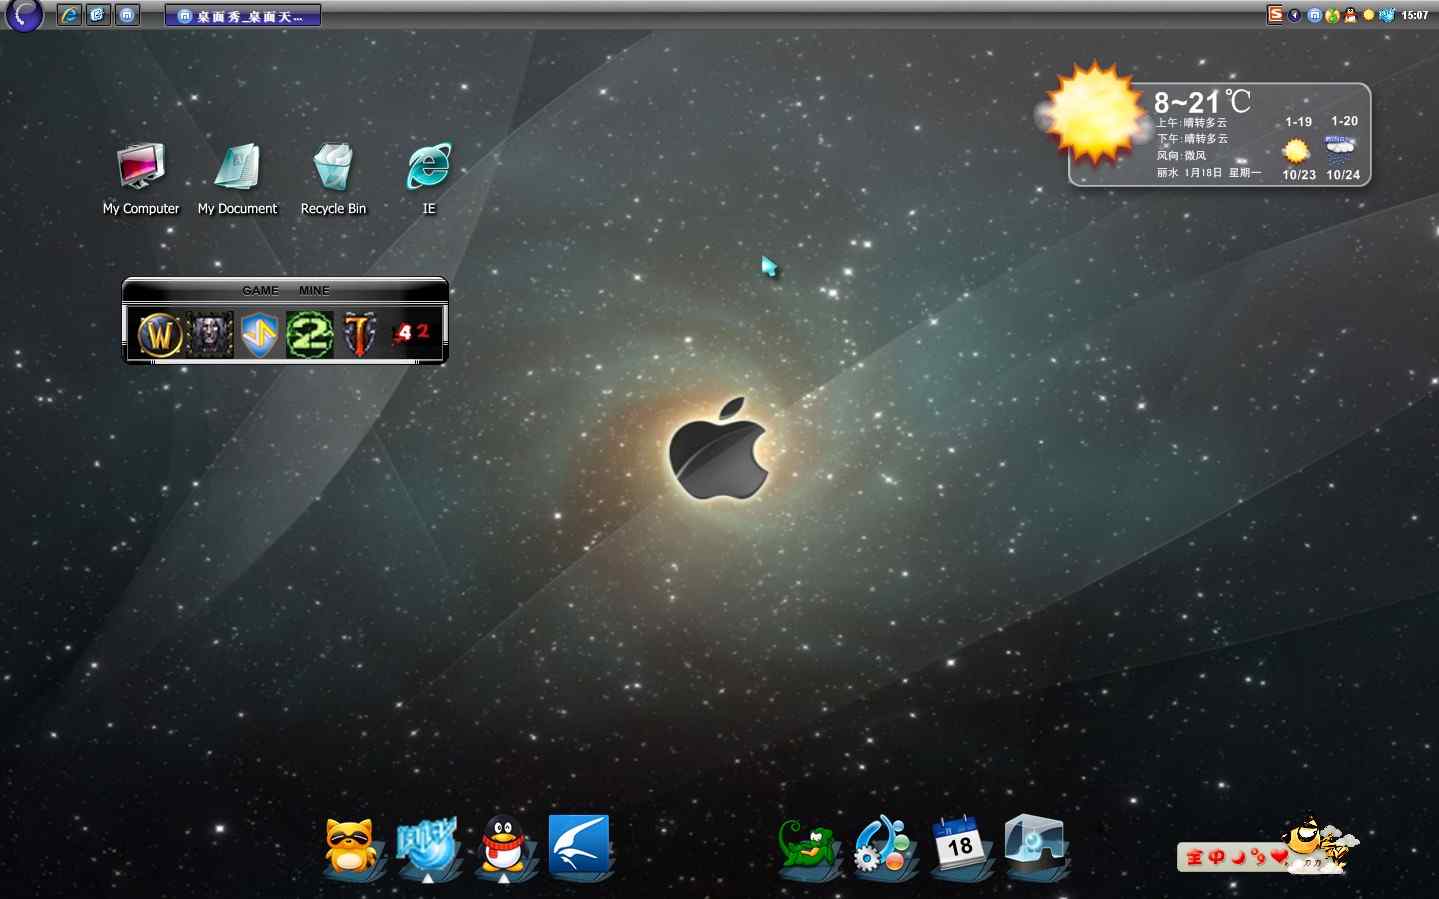Click the large sun weather image

pos(1093,113)
